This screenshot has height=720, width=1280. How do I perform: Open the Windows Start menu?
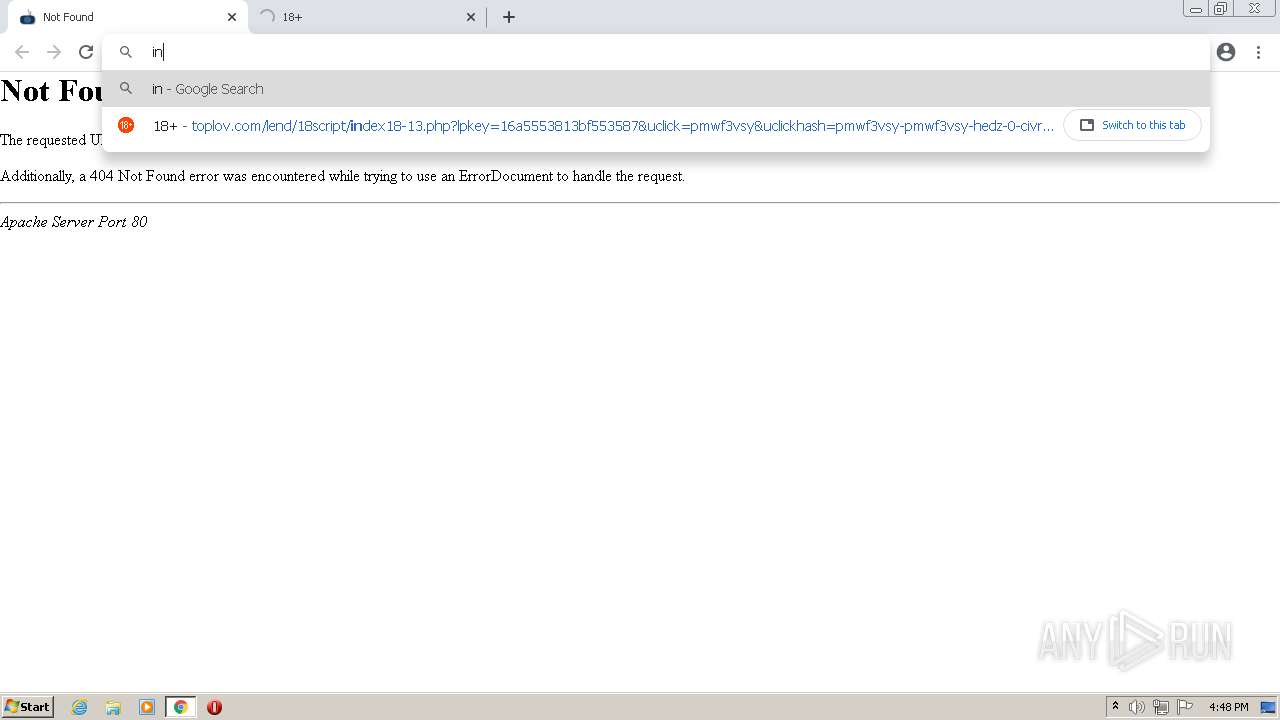(x=28, y=707)
